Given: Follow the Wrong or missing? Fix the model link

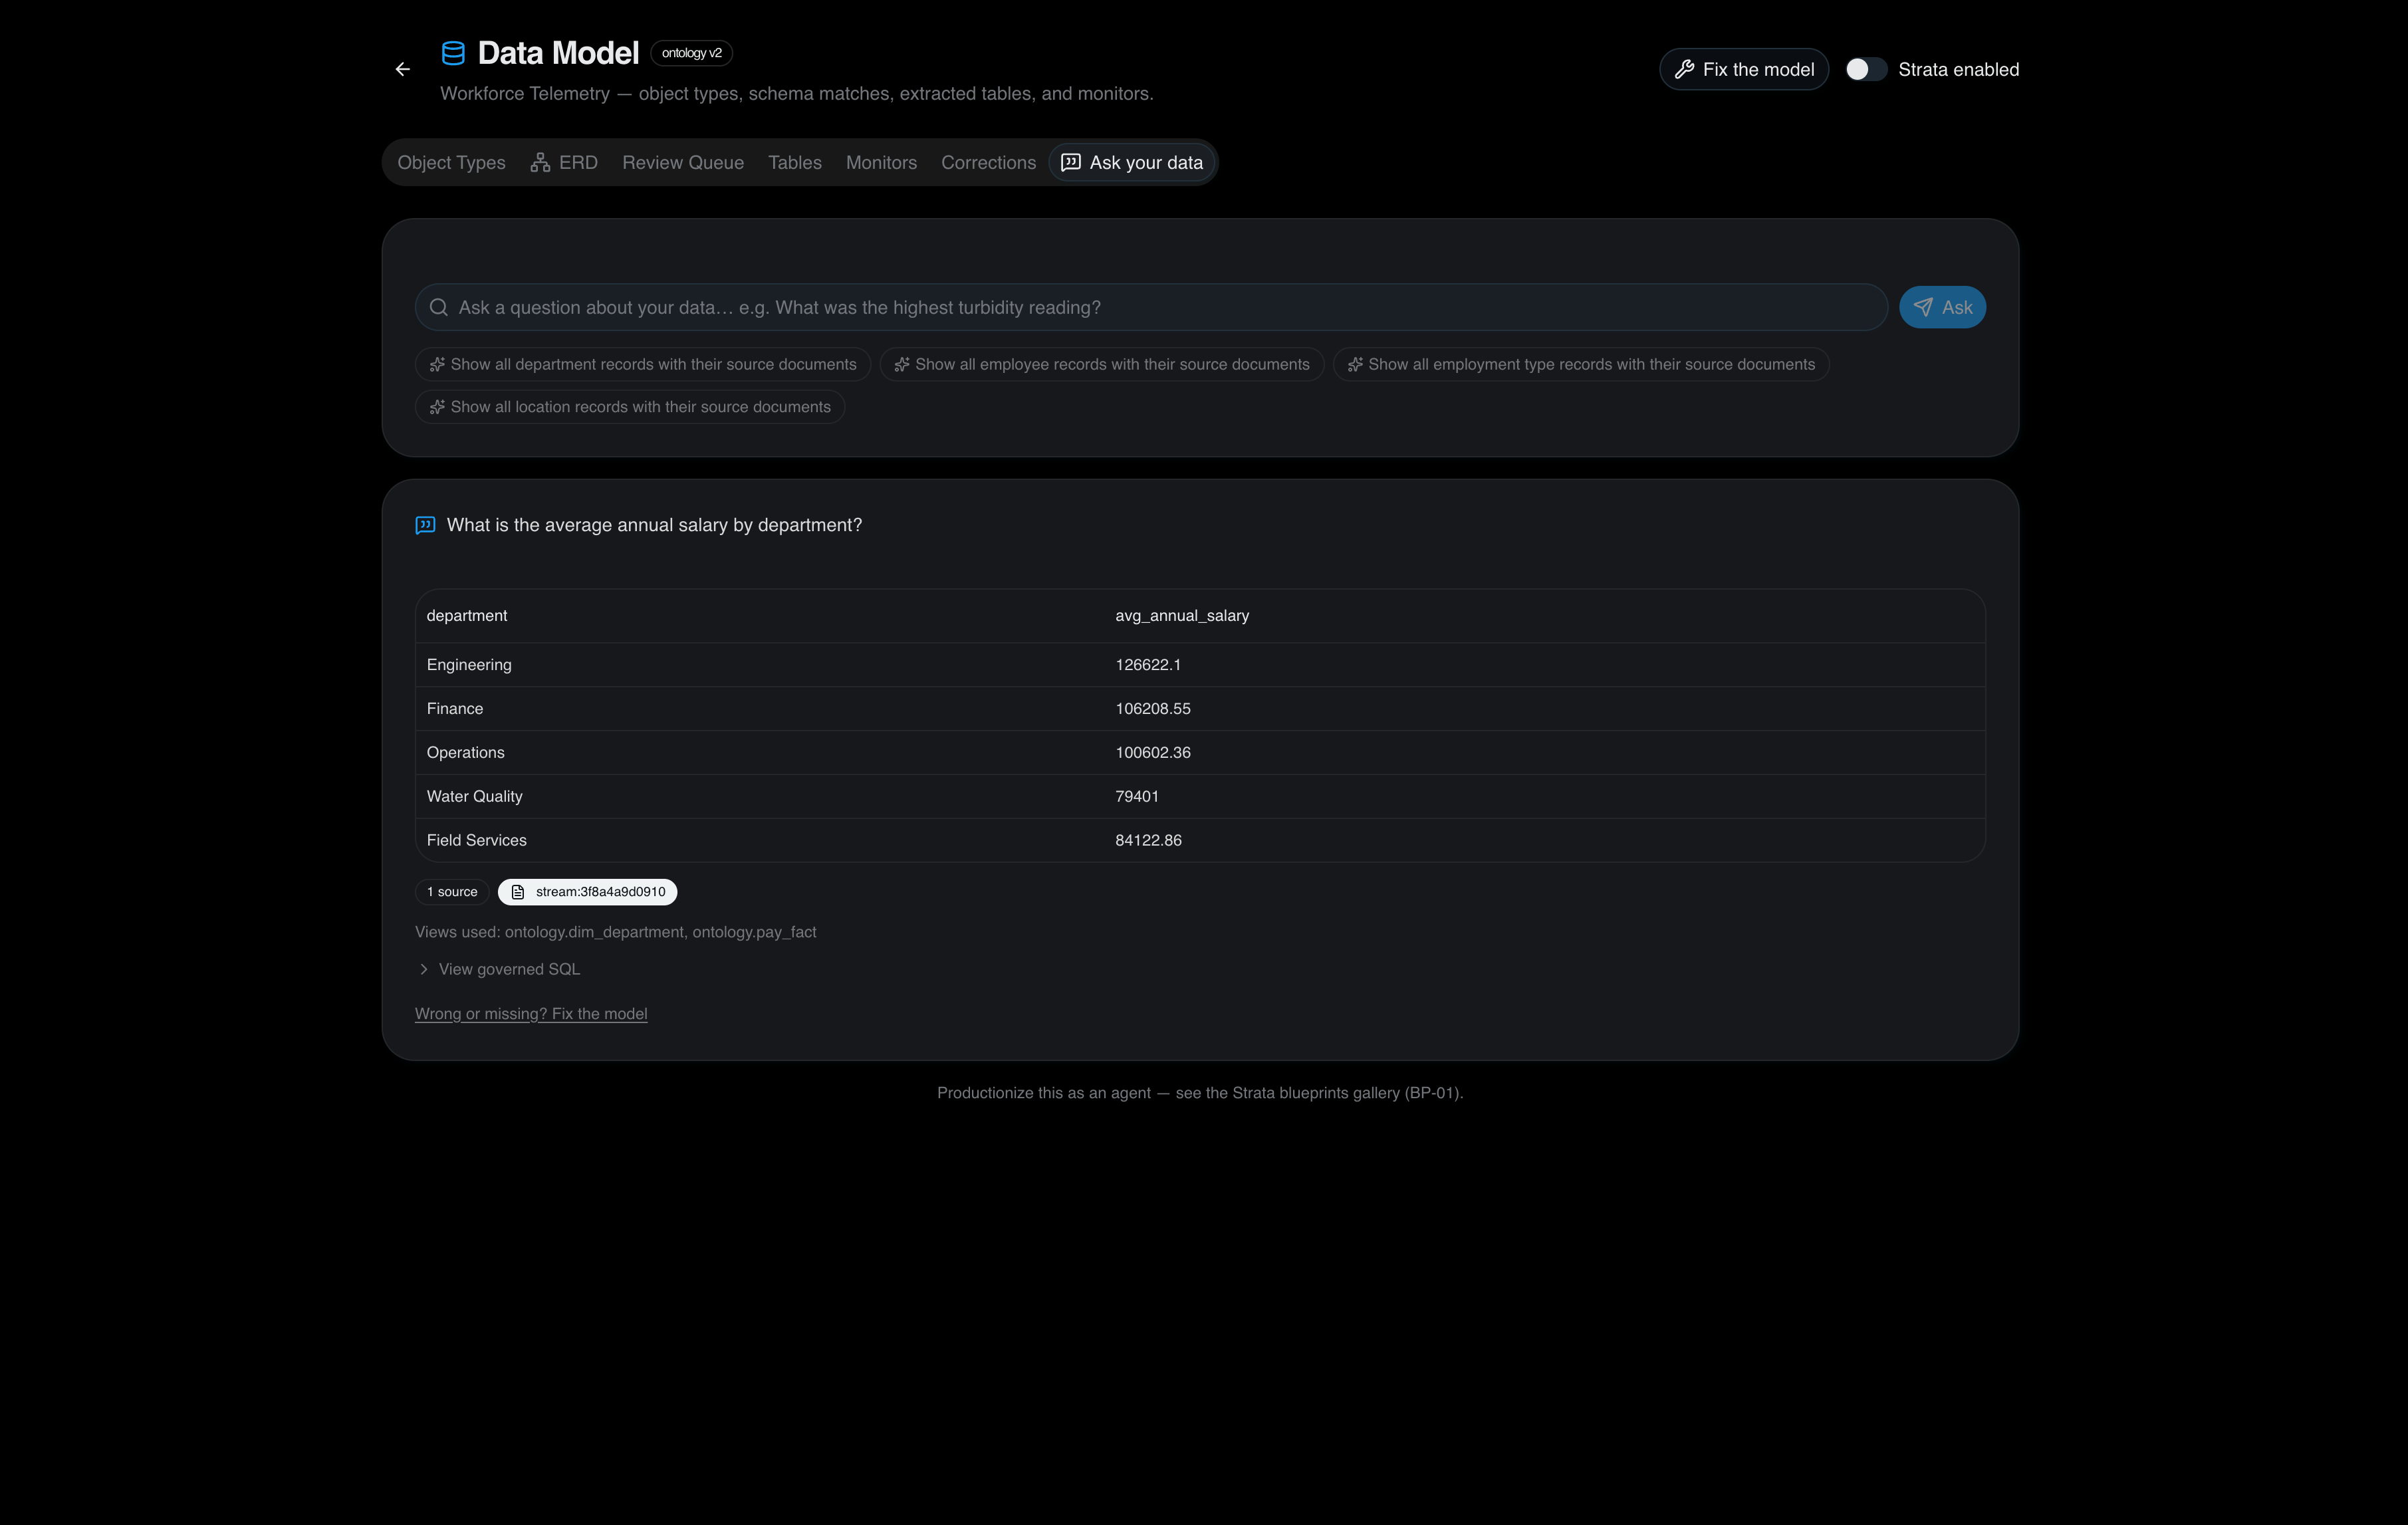Looking at the screenshot, I should pyautogui.click(x=531, y=1013).
